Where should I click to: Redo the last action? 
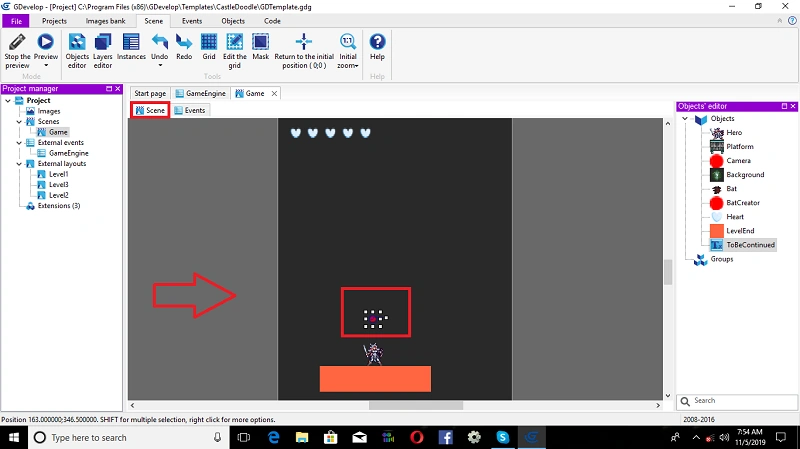coord(184,47)
